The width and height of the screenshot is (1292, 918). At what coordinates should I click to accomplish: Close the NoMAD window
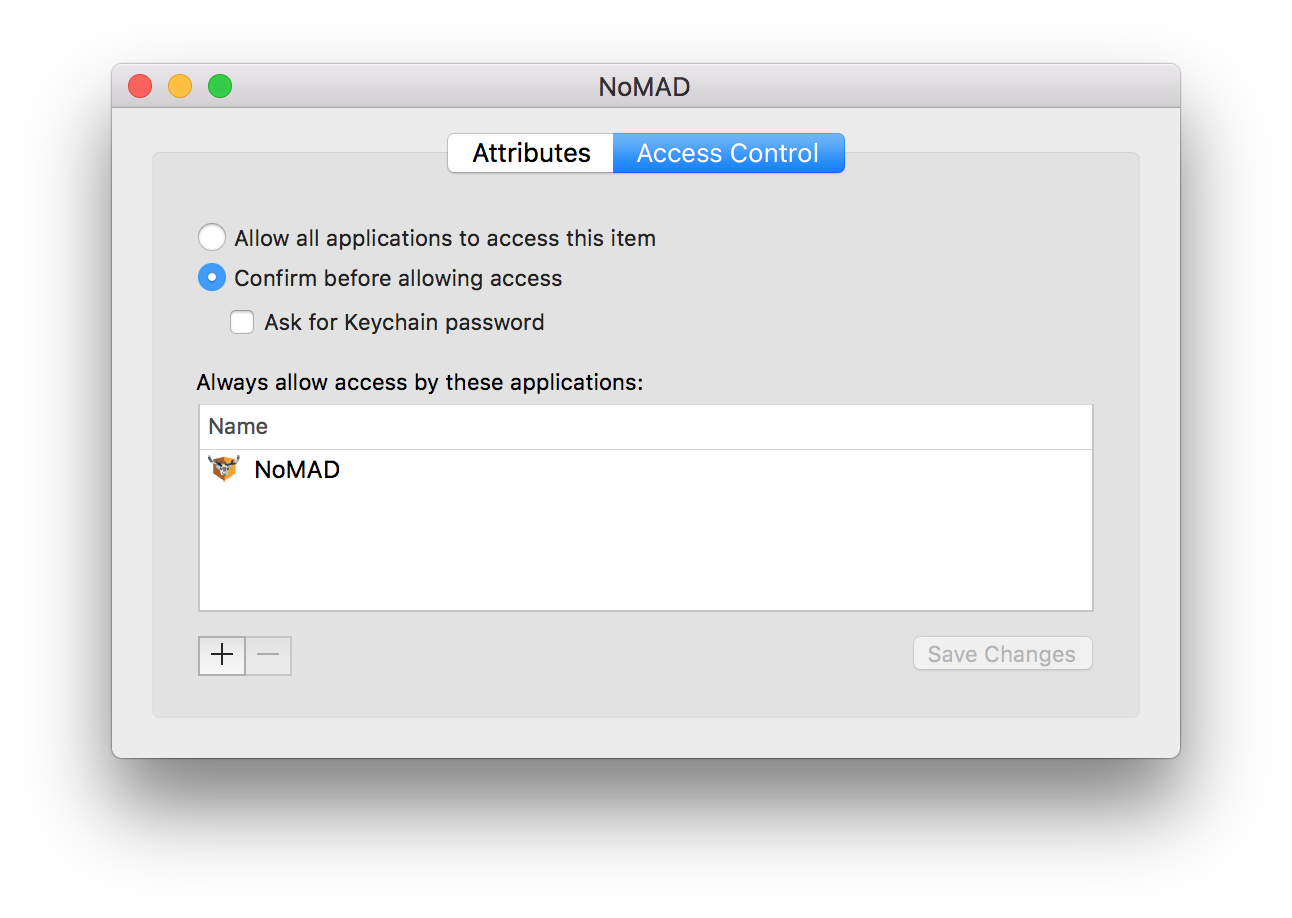[x=140, y=86]
